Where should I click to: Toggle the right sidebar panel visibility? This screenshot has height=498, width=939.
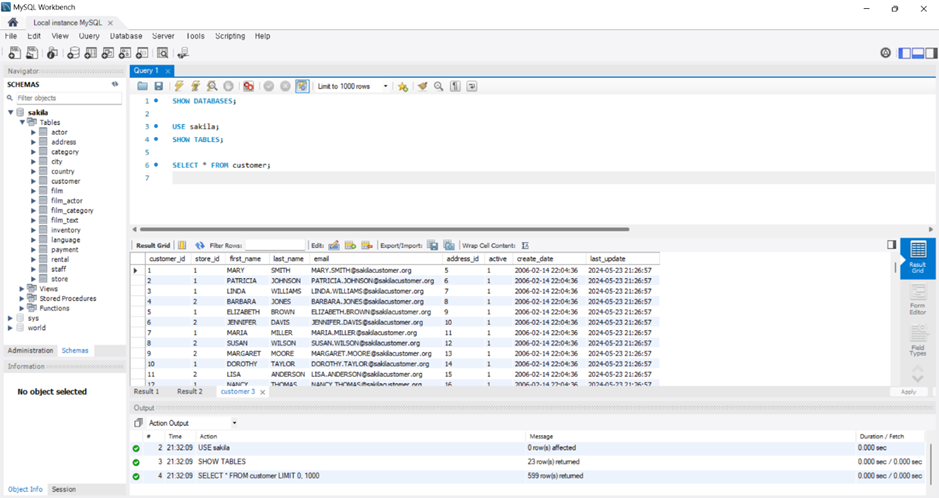(931, 53)
